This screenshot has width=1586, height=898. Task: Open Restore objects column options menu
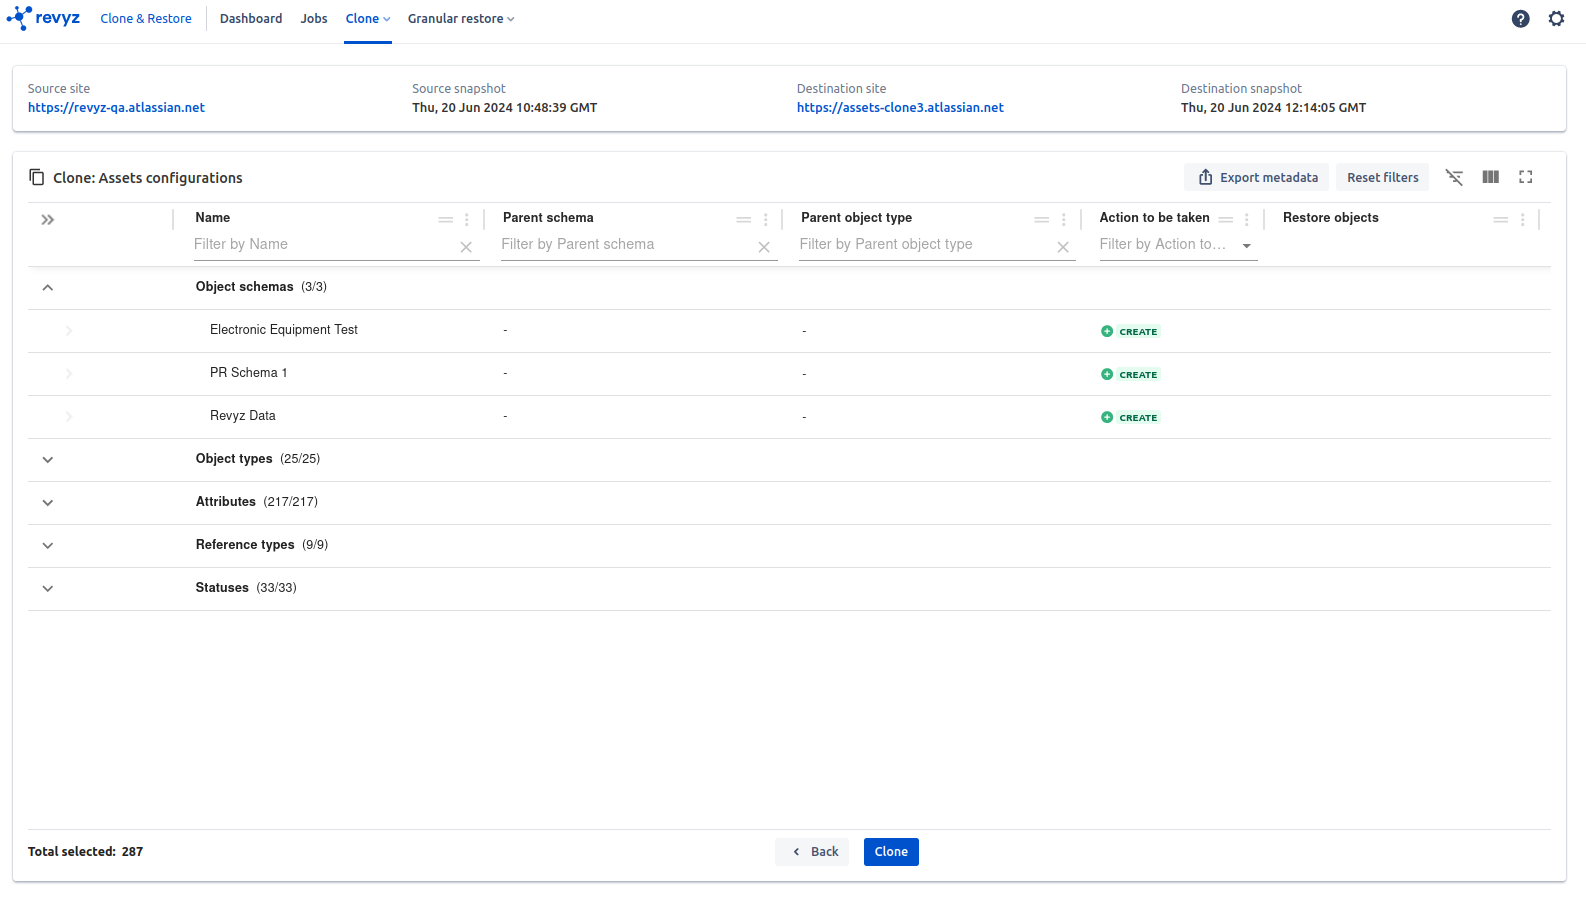pyautogui.click(x=1522, y=220)
